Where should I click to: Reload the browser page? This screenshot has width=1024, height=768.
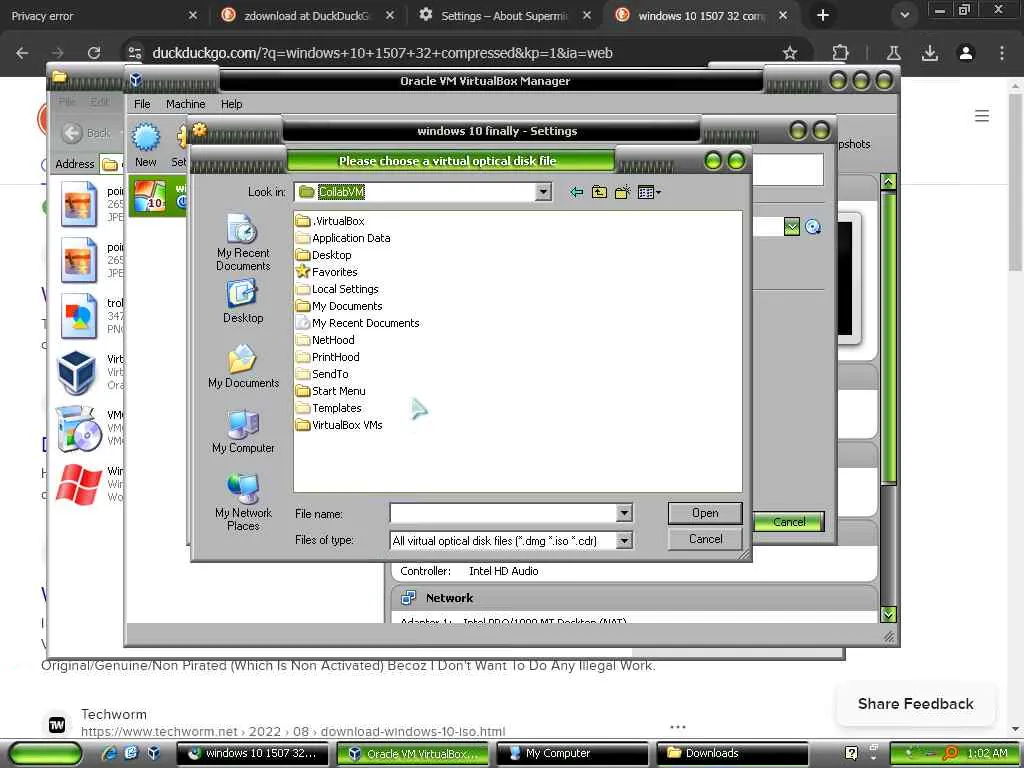[94, 53]
